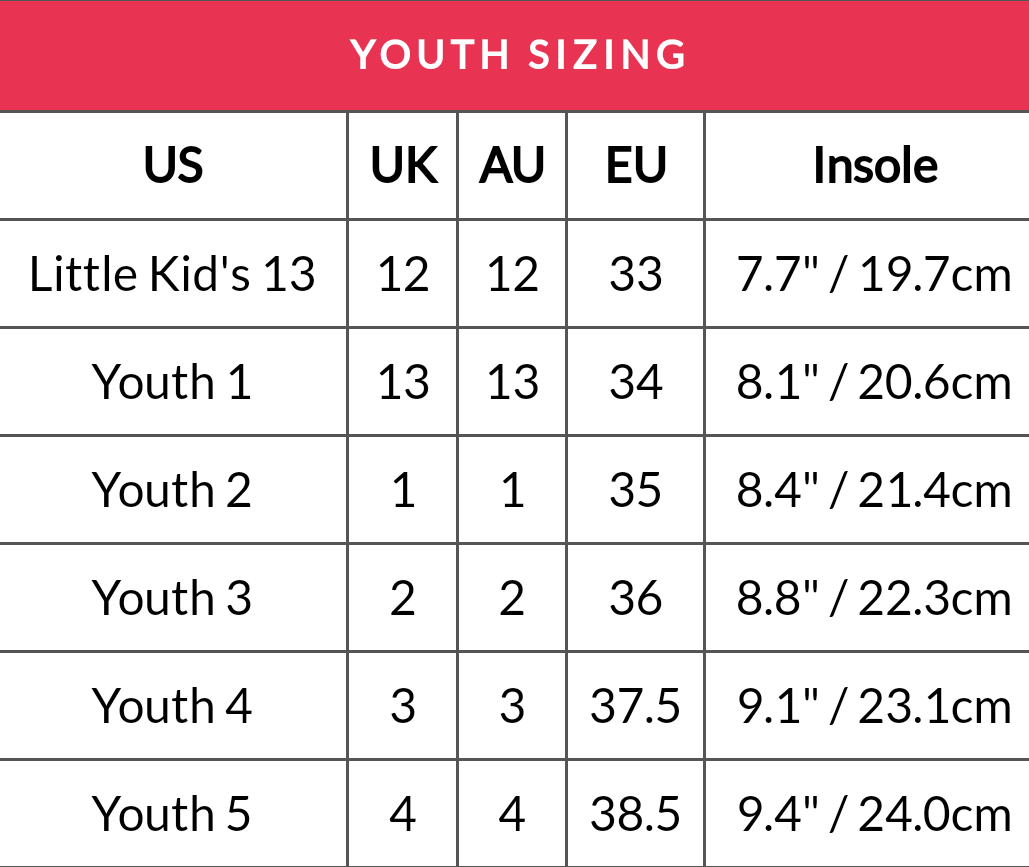Viewport: 1029px width, 867px height.
Task: Click the UK column header
Action: click(x=403, y=165)
